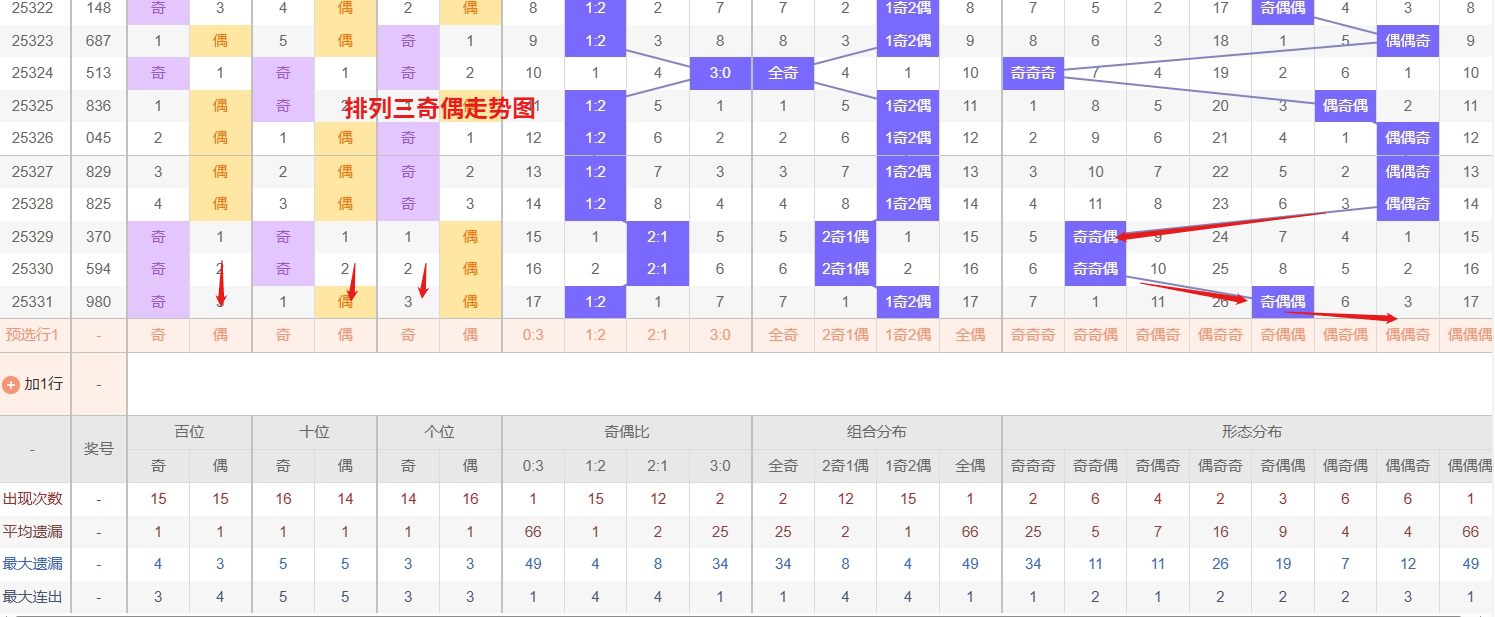Click the 组合分布 column group header
Screen dimensions: 1495x617
pos(876,432)
